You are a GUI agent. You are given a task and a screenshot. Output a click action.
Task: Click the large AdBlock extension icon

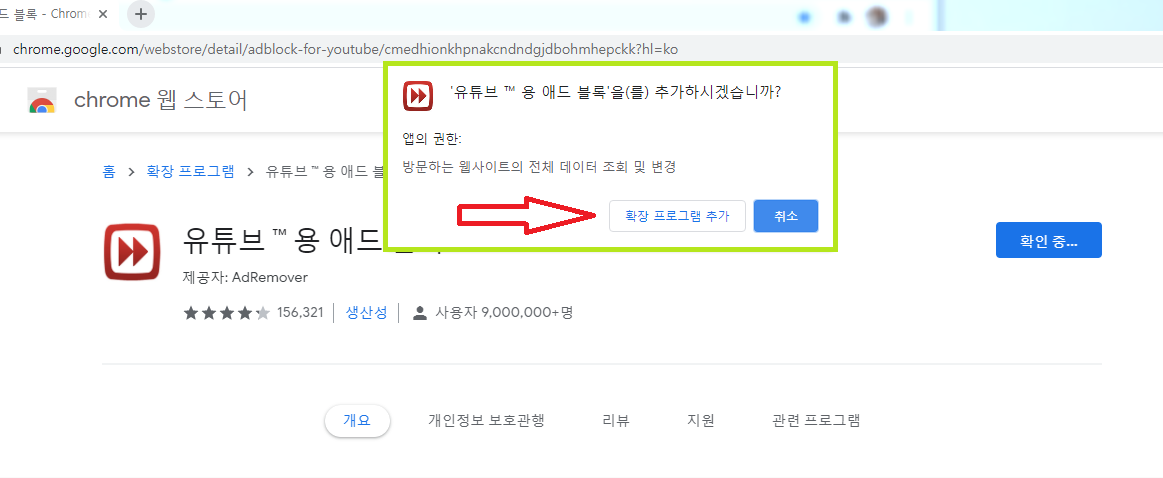[132, 252]
